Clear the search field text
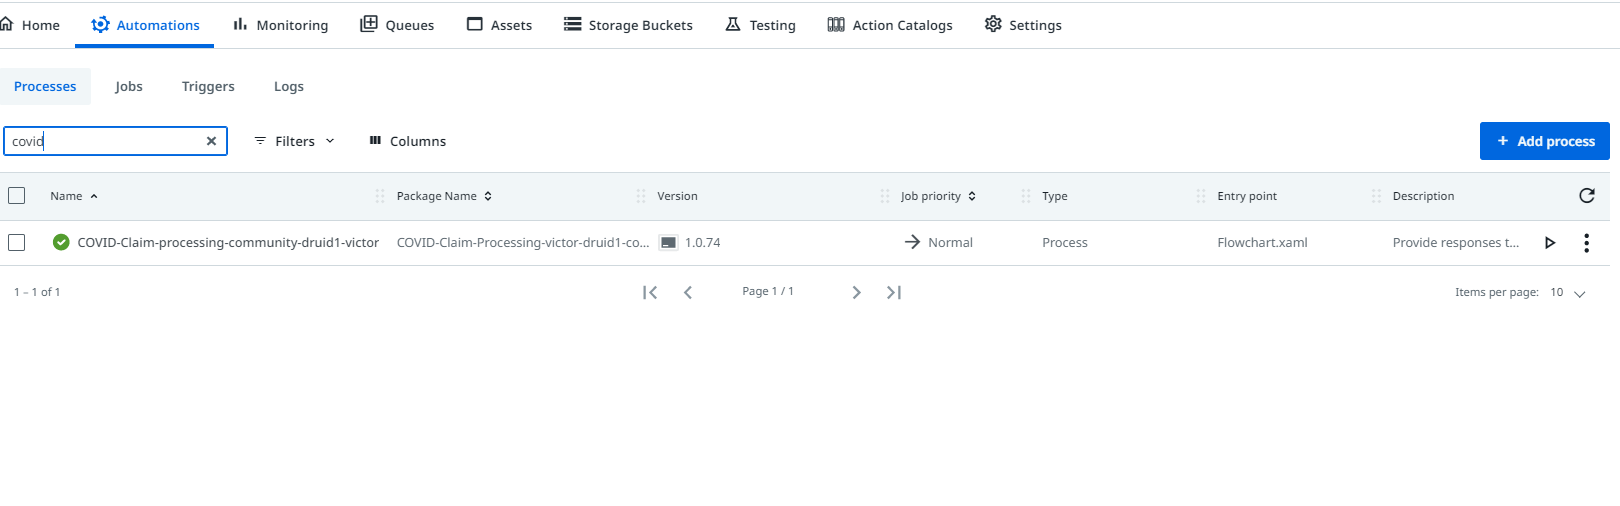1620x506 pixels. (211, 141)
